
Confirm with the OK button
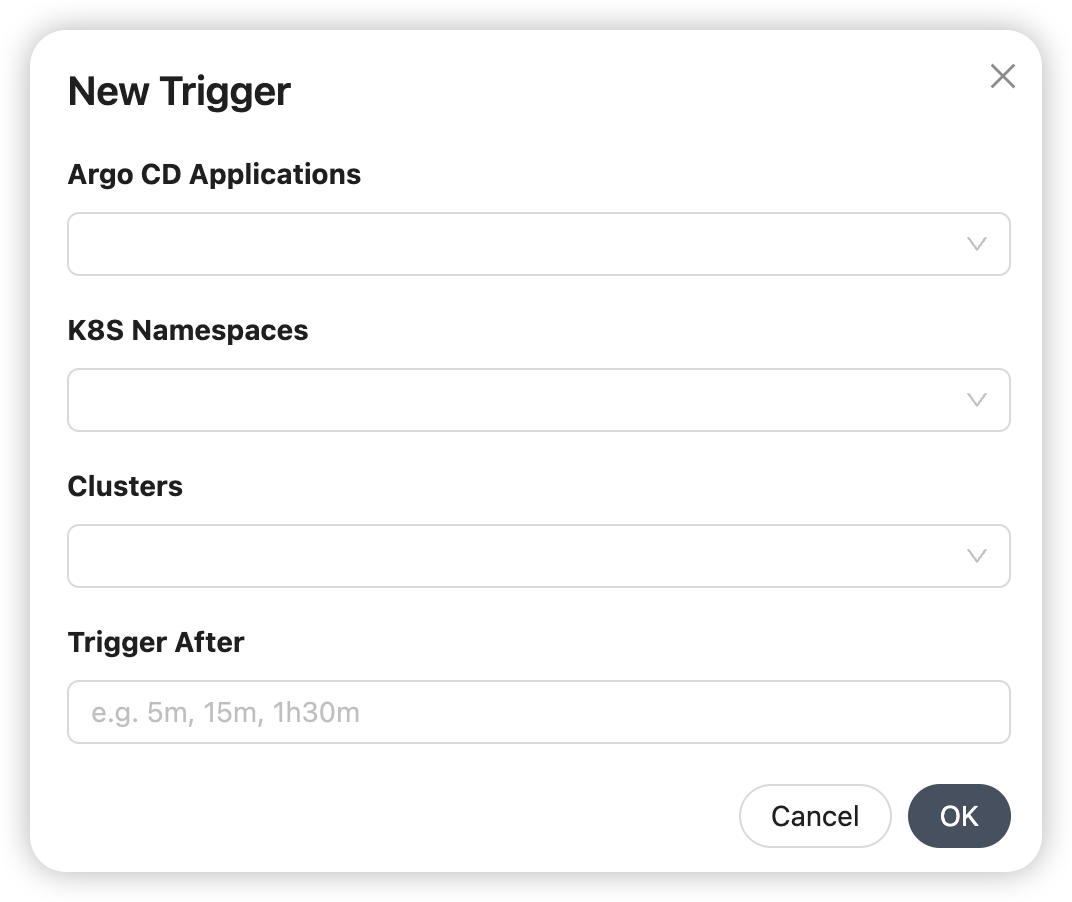pyautogui.click(x=959, y=816)
